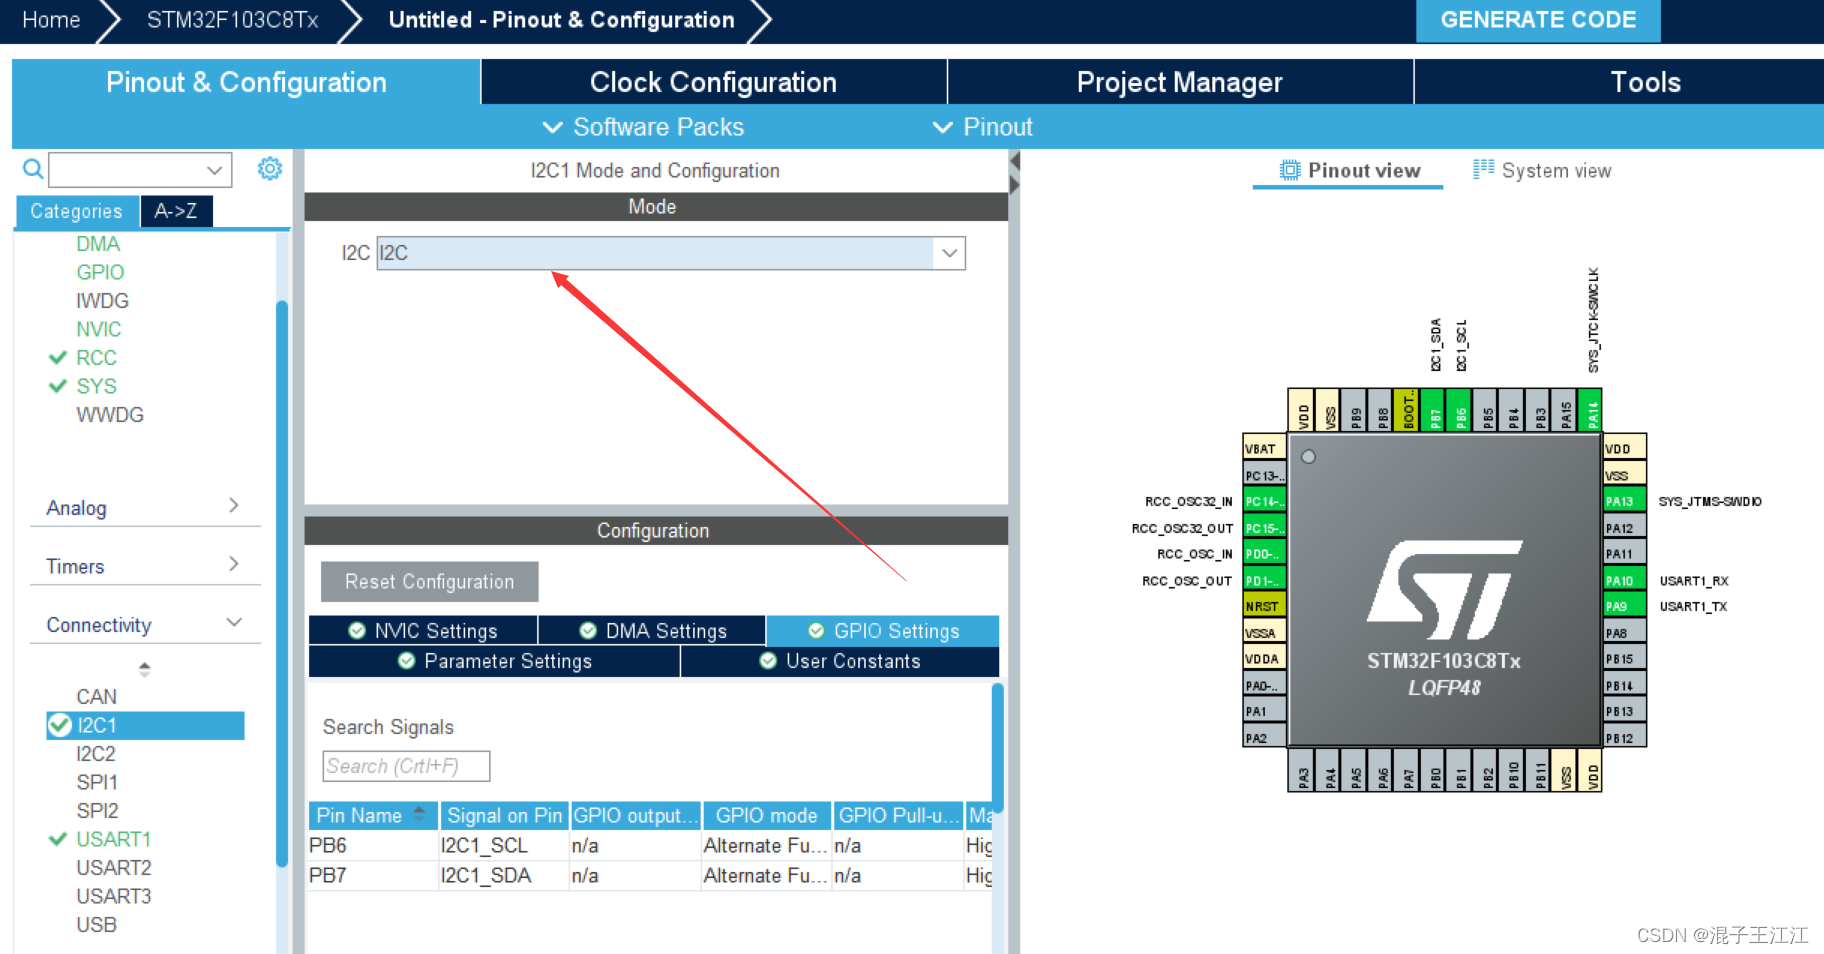Switch to User Constants tab
The height and width of the screenshot is (954, 1824).
point(840,661)
